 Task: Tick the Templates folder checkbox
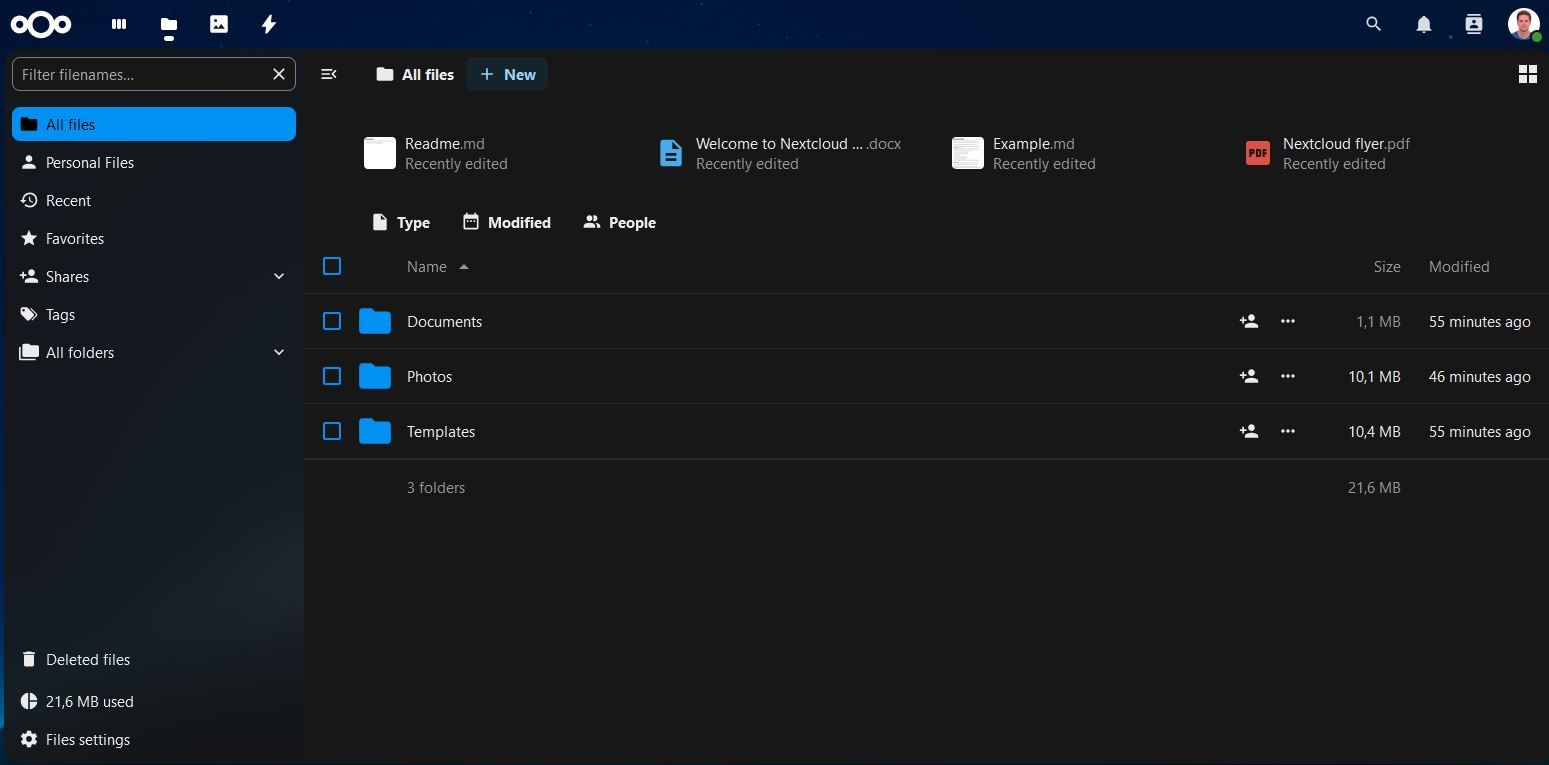pos(332,431)
